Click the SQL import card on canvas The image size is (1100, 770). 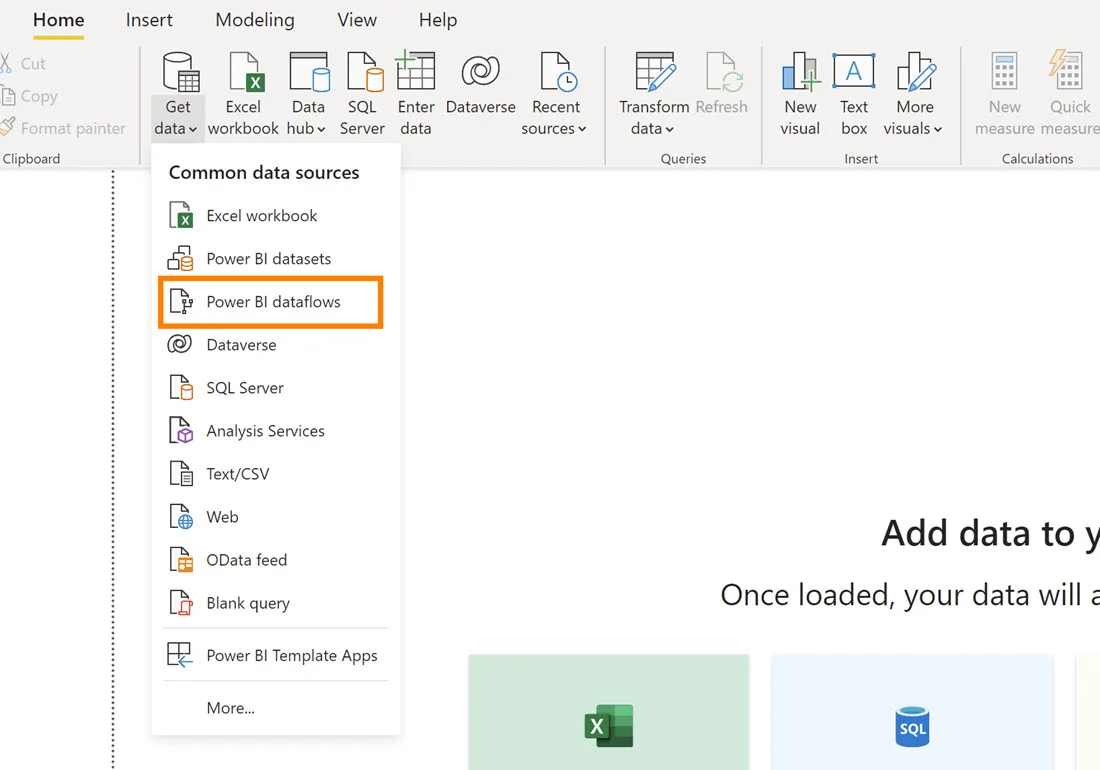click(x=912, y=712)
